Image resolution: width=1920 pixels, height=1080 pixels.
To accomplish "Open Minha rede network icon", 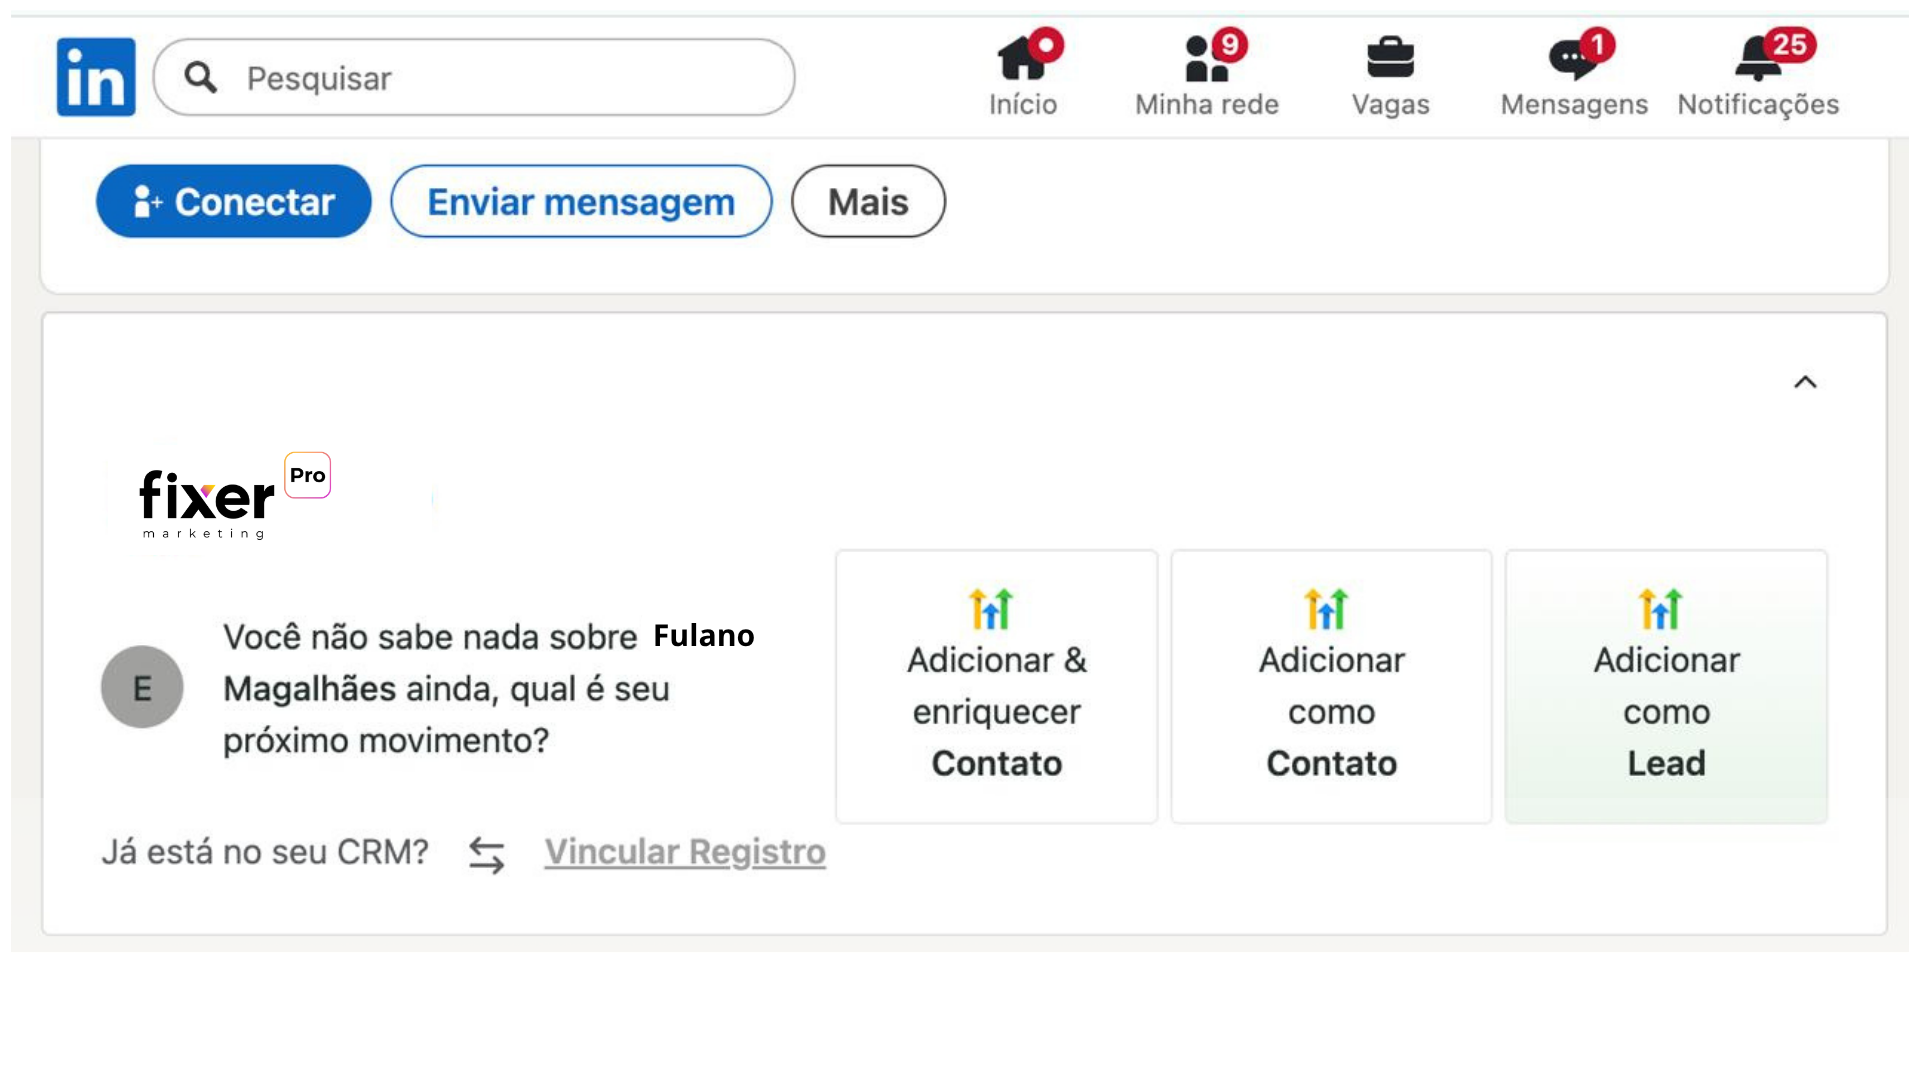I will tap(1206, 58).
